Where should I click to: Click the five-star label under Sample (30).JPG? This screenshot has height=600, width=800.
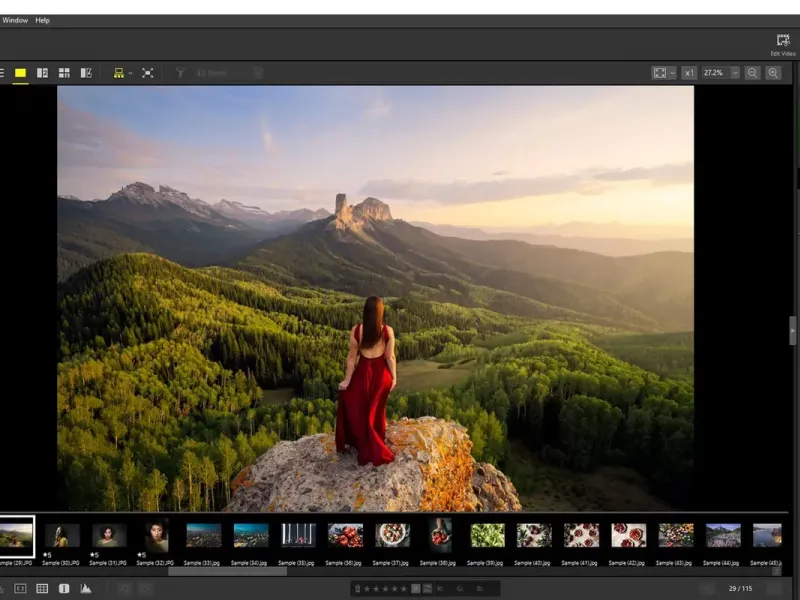(x=47, y=555)
